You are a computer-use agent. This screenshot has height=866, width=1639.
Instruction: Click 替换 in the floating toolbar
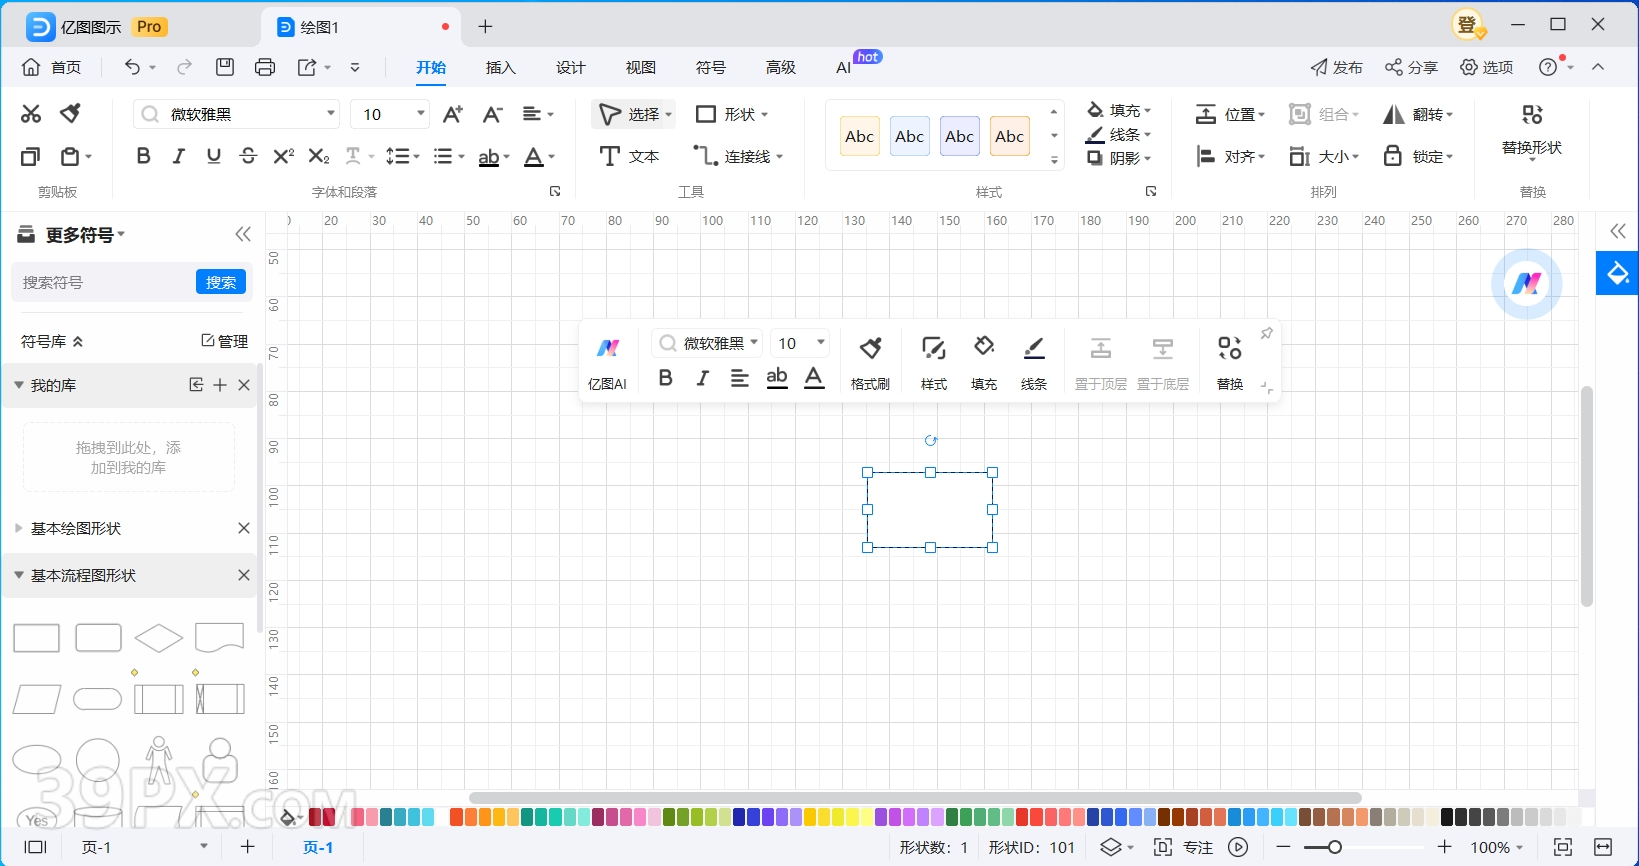tap(1230, 364)
